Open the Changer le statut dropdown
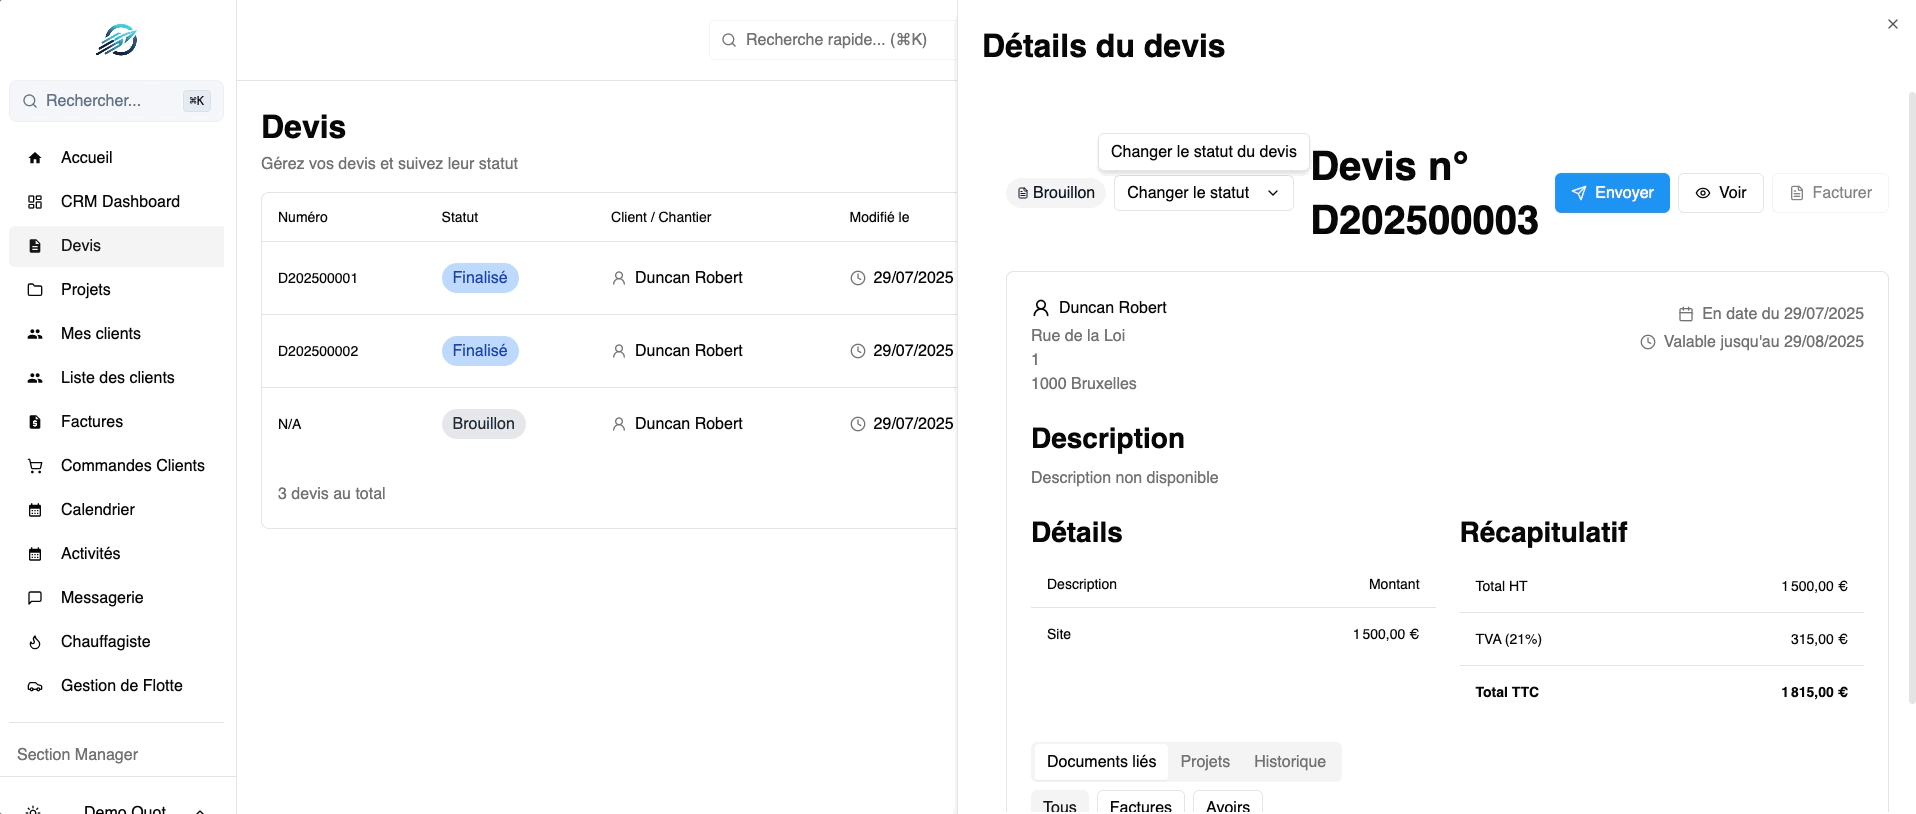The width and height of the screenshot is (1916, 814). click(x=1204, y=193)
